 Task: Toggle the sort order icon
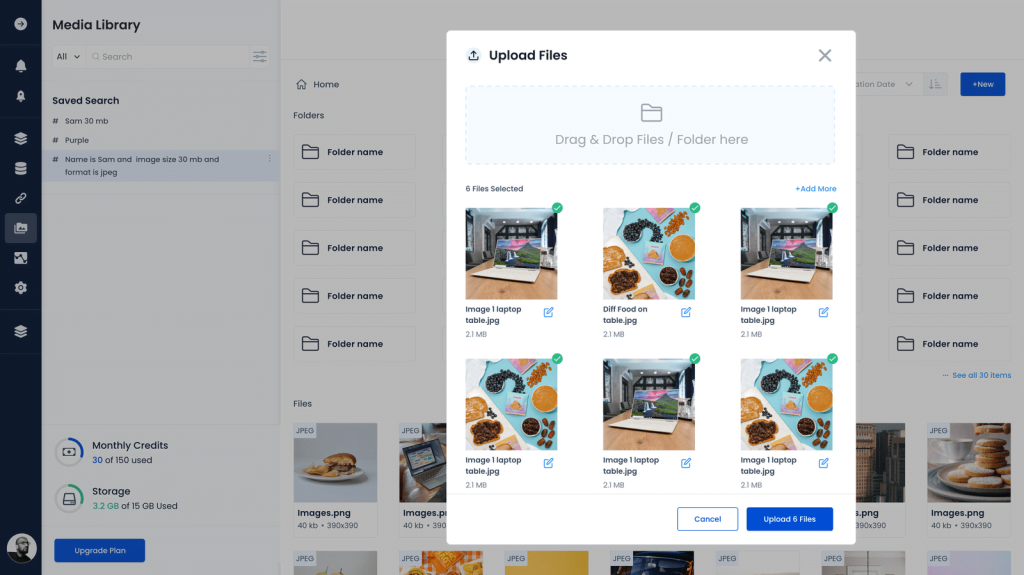pyautogui.click(x=935, y=84)
